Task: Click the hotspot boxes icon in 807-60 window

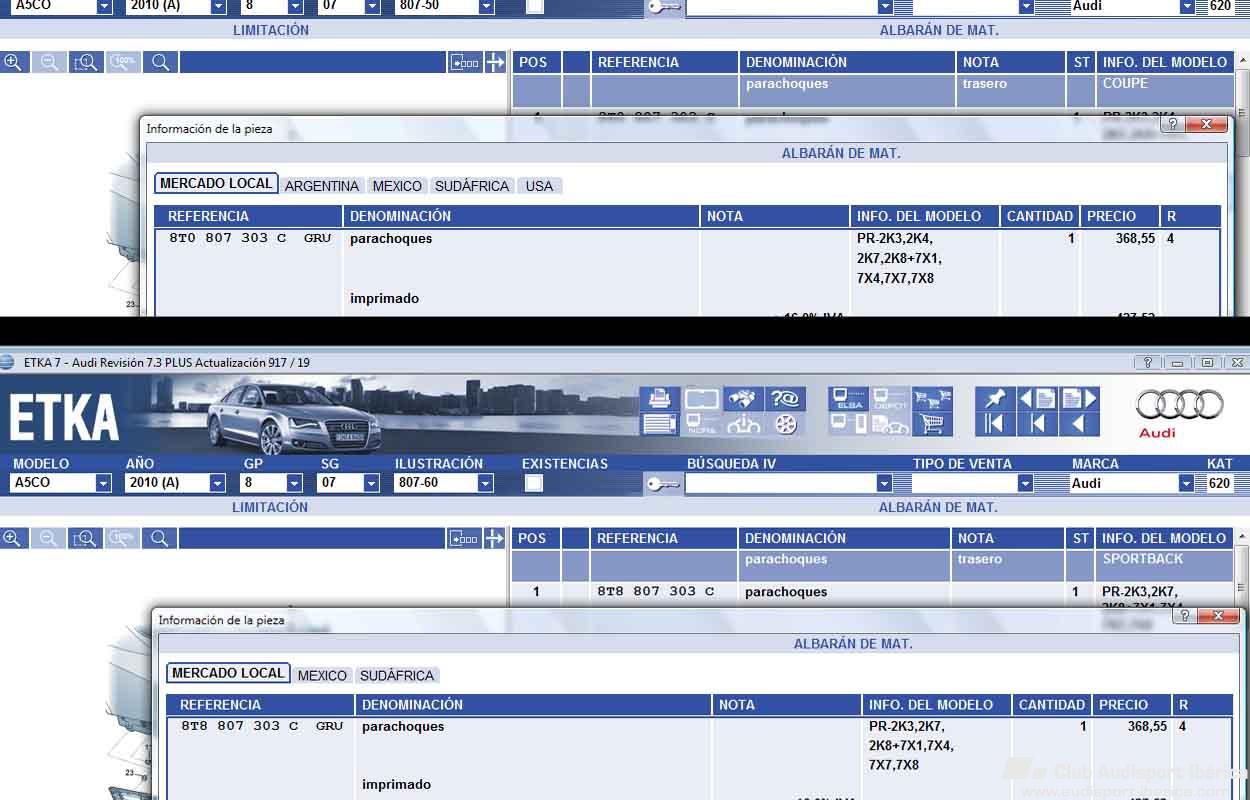Action: [x=464, y=538]
